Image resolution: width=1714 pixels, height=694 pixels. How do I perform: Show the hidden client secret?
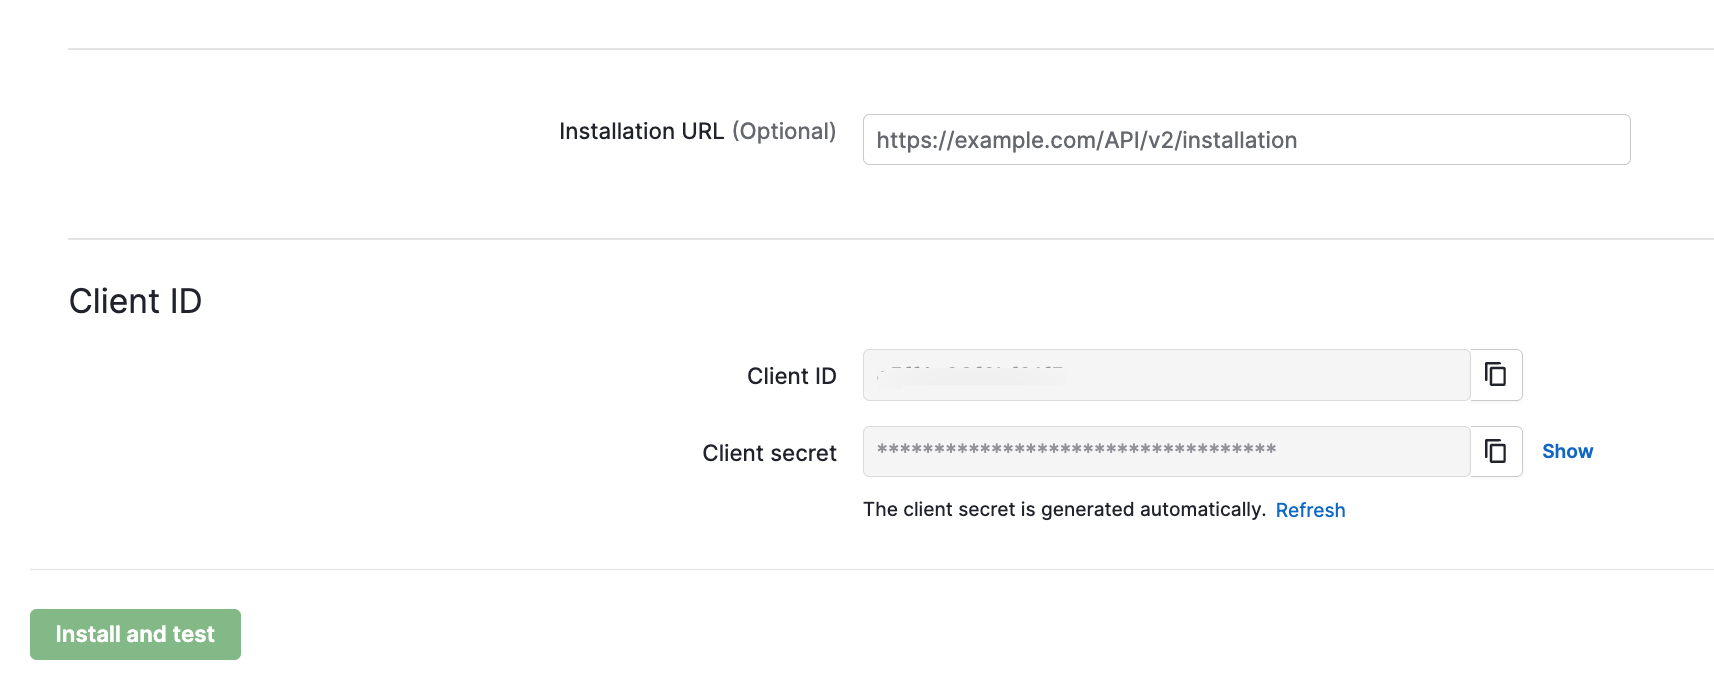[1567, 451]
